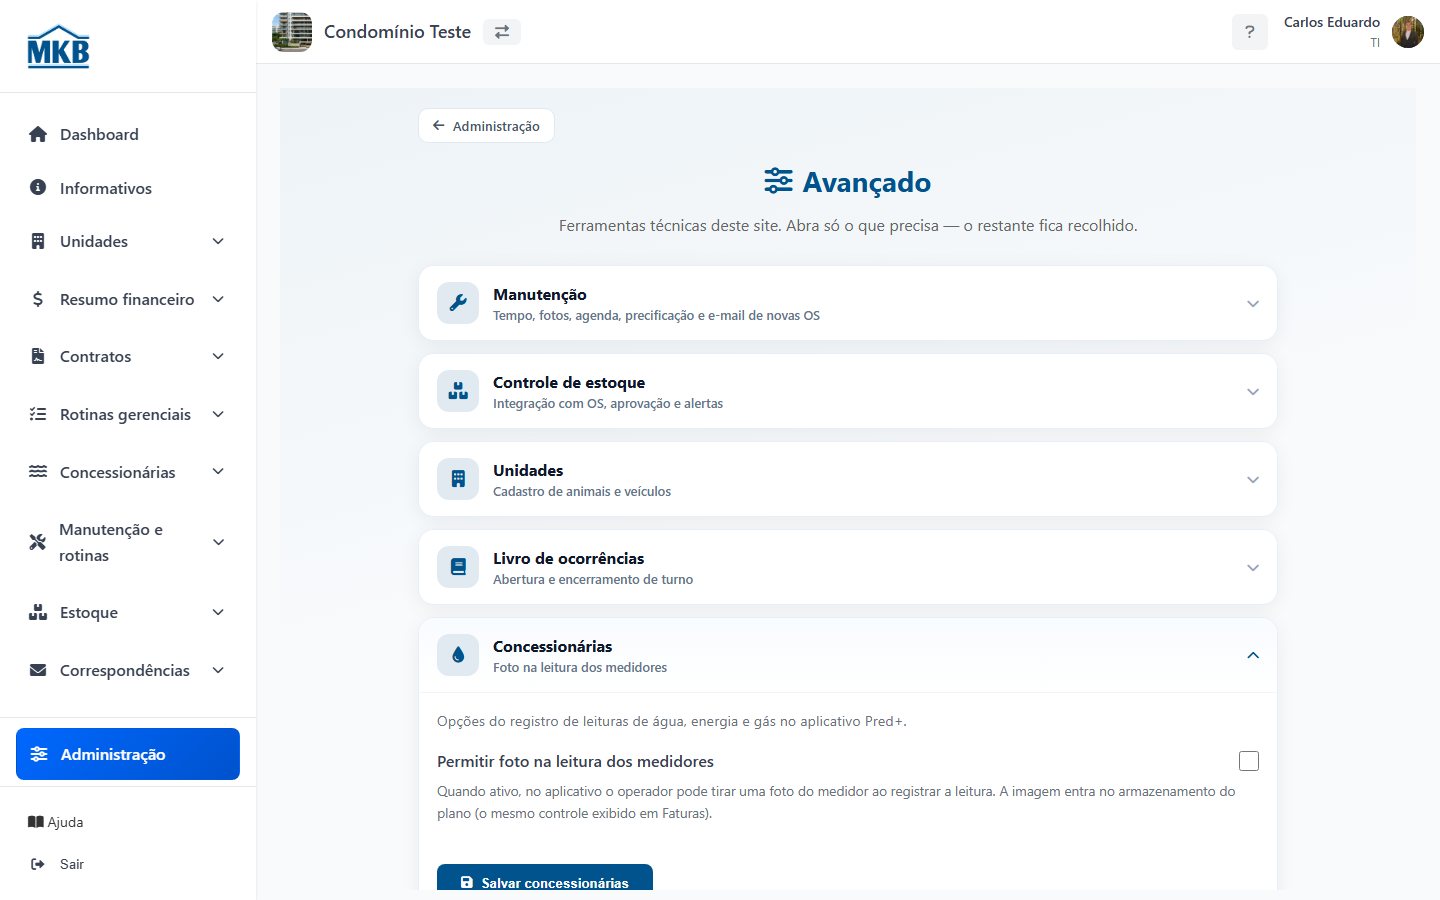This screenshot has height=900, width=1440.
Task: Click the Estoque boxes icon in sidebar
Action: 38,612
